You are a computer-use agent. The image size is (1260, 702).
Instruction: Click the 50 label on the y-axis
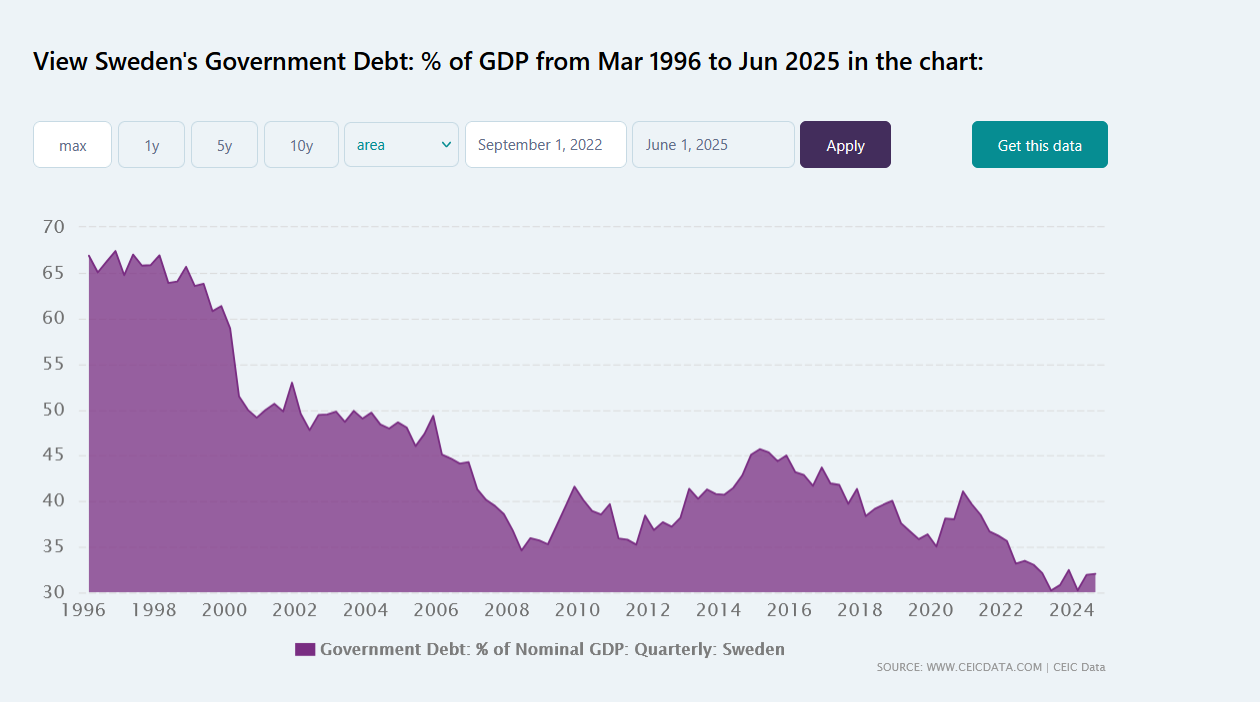[x=53, y=410]
